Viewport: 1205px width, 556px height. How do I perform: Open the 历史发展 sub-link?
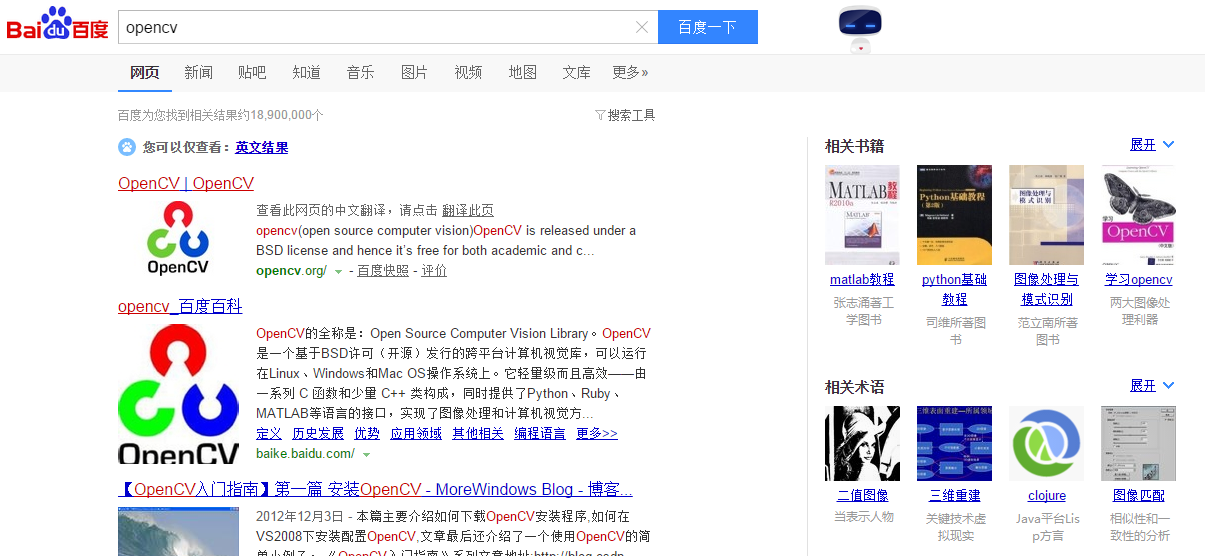click(x=318, y=434)
